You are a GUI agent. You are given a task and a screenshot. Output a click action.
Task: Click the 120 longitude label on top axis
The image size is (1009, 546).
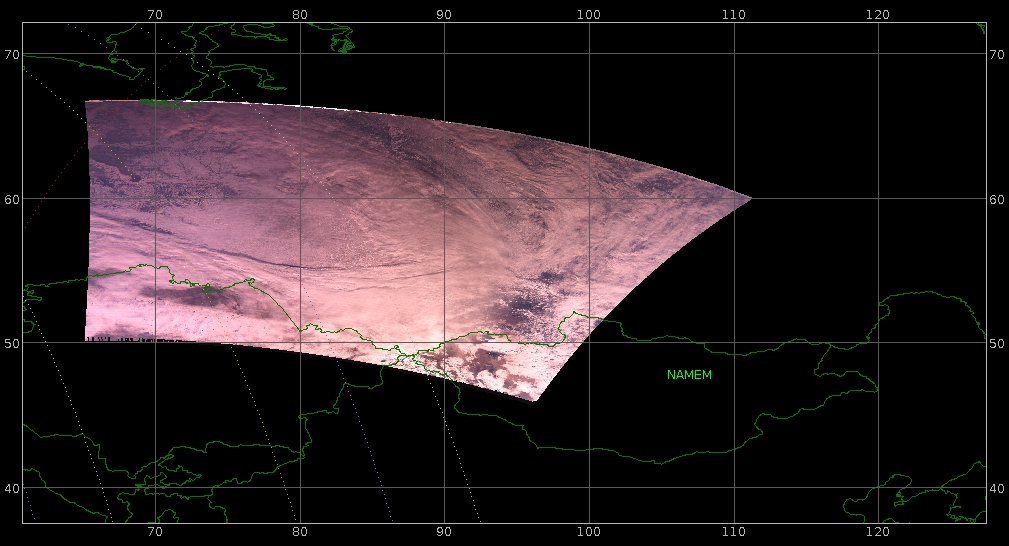pos(878,15)
